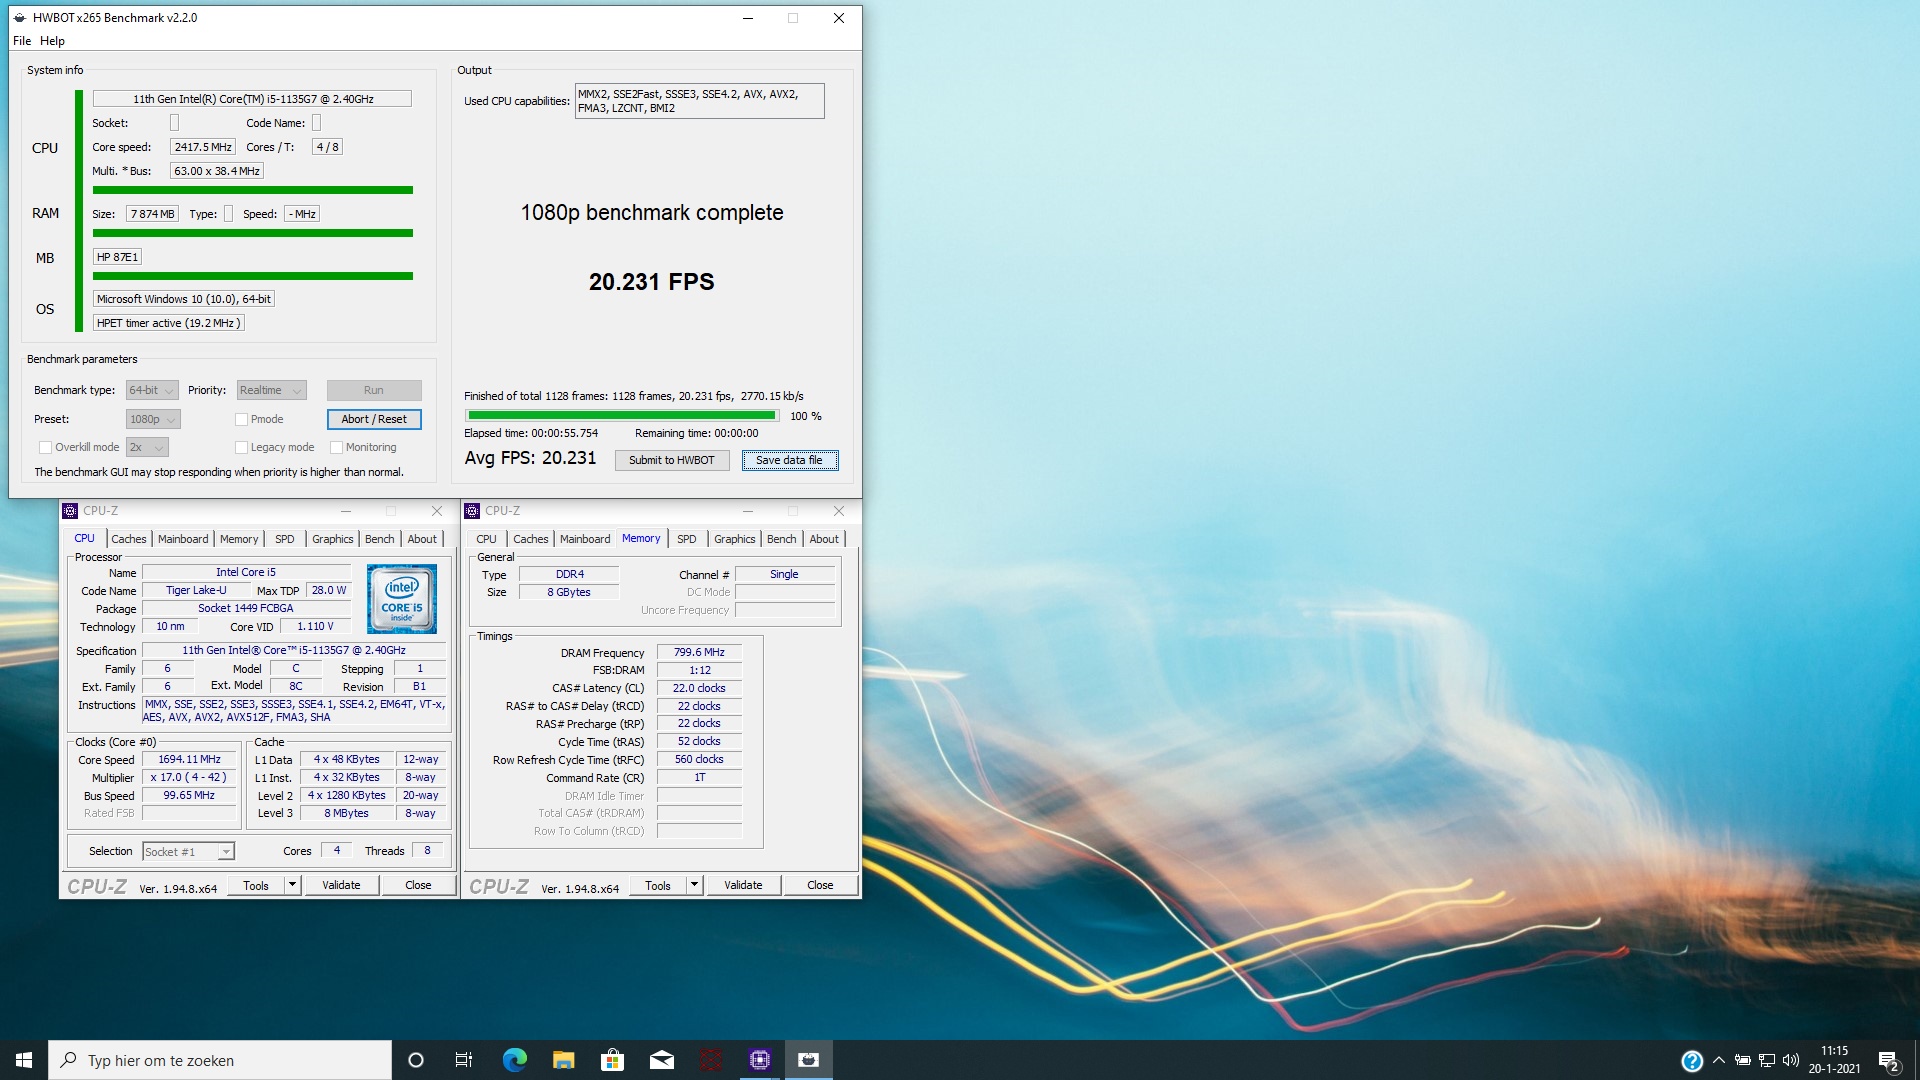Select CPU tab in right CPU-Z
The height and width of the screenshot is (1080, 1920).
pos(486,539)
